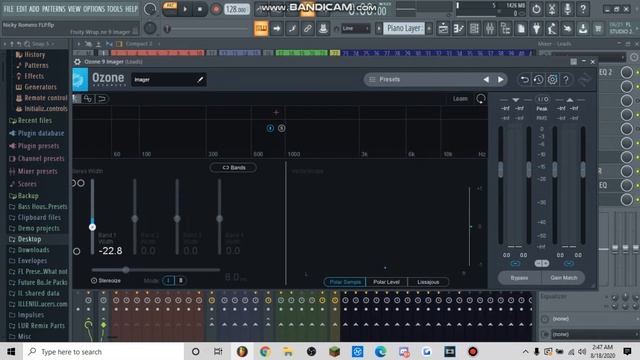The height and width of the screenshot is (360, 640).
Task: Select Stereoize Mode II
Action: pos(180,280)
